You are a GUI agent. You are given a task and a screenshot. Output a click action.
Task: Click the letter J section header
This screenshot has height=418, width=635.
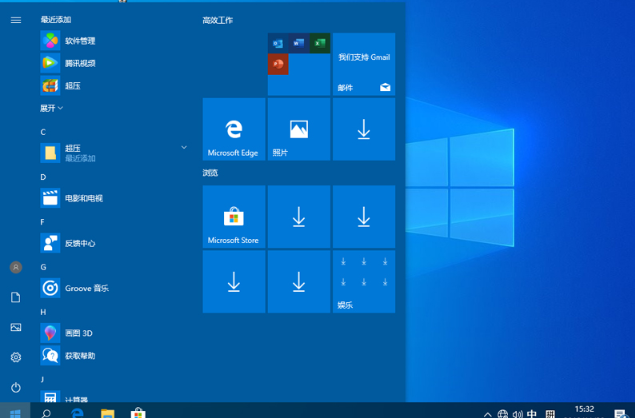coord(42,379)
